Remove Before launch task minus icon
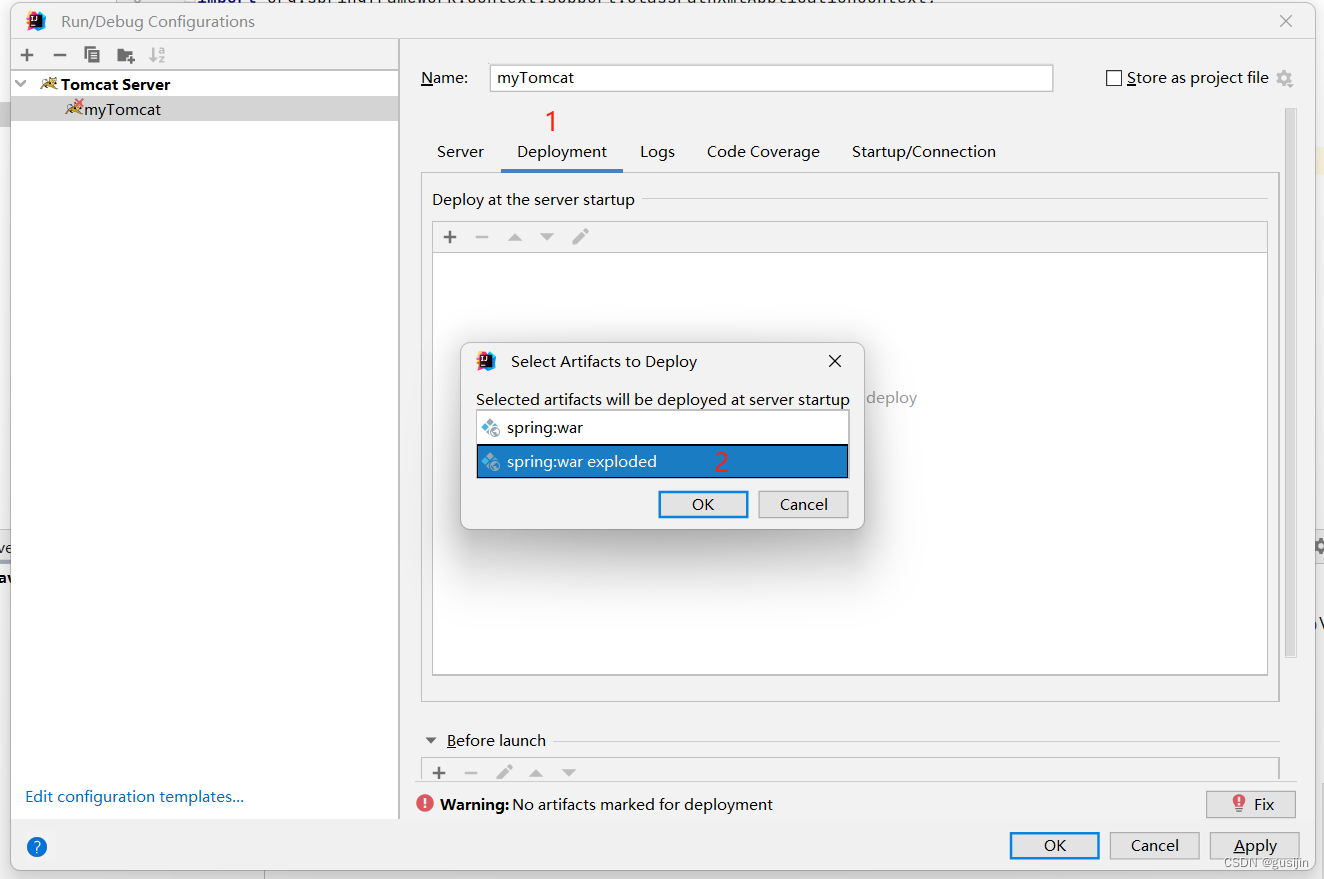Screen dimensions: 1324x879 [471, 773]
